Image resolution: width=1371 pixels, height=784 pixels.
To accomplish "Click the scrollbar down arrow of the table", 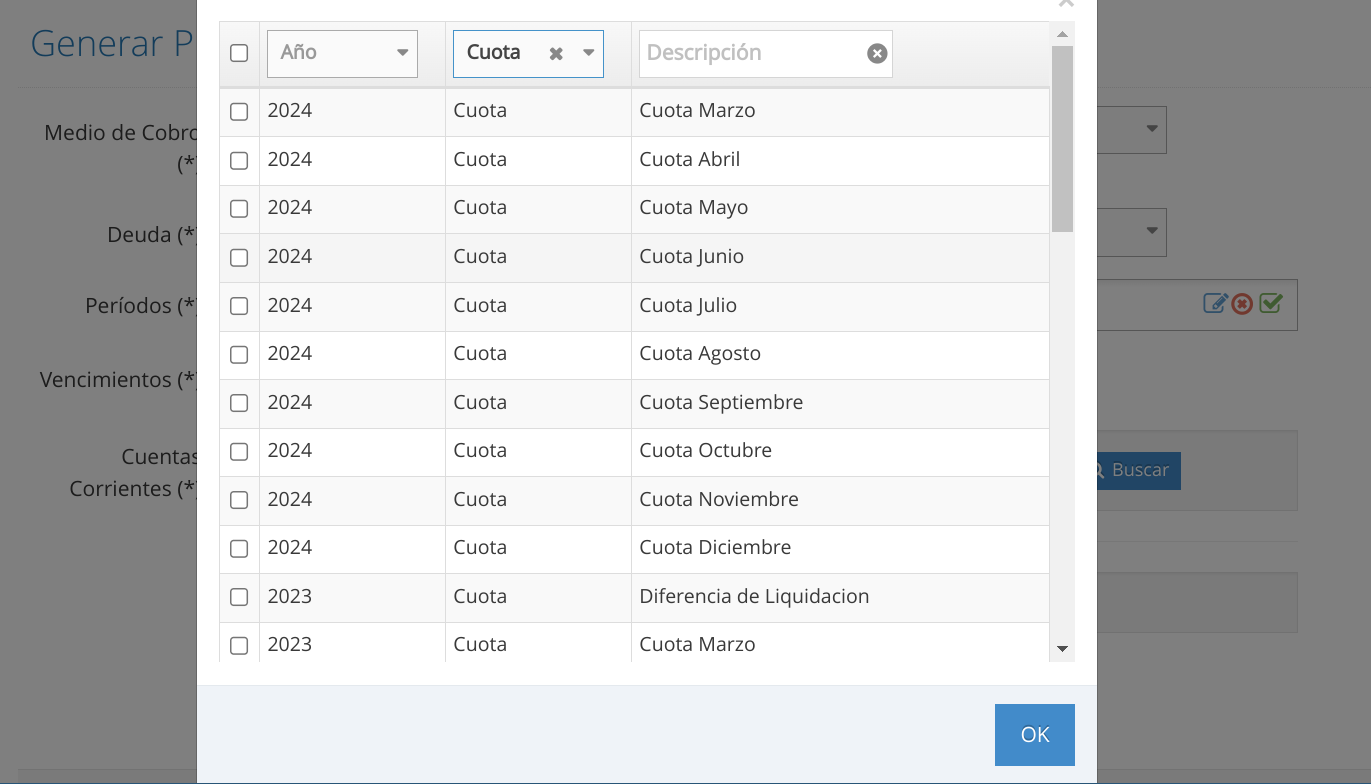I will point(1061,650).
